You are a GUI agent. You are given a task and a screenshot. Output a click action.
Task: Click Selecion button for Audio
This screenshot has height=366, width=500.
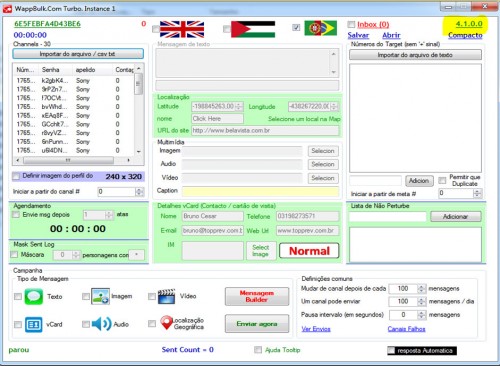click(x=323, y=164)
